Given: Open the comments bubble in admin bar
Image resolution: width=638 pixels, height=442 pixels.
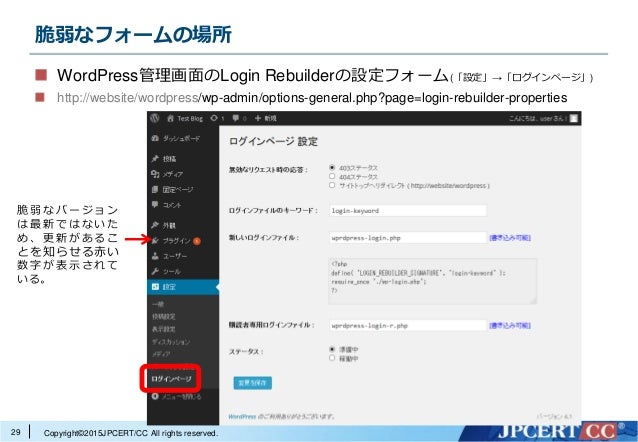Looking at the screenshot, I should coord(236,118).
